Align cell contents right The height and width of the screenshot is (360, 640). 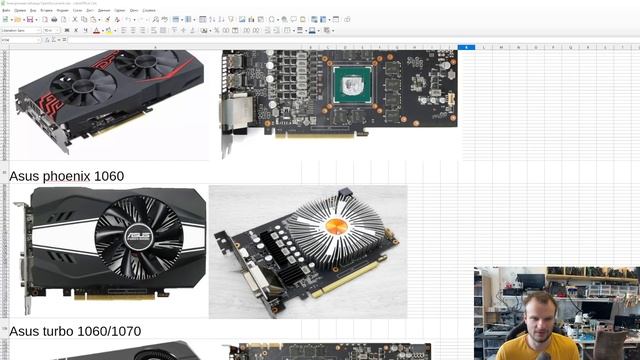click(x=142, y=30)
